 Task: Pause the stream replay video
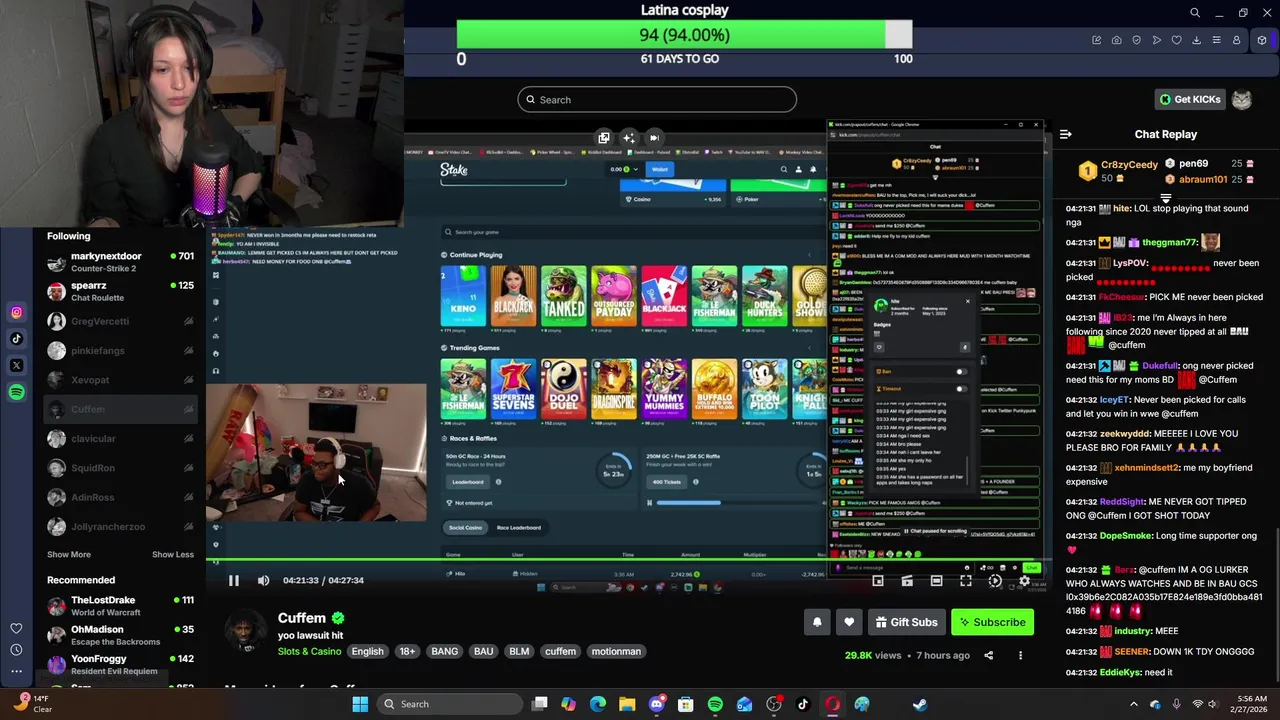click(x=233, y=580)
